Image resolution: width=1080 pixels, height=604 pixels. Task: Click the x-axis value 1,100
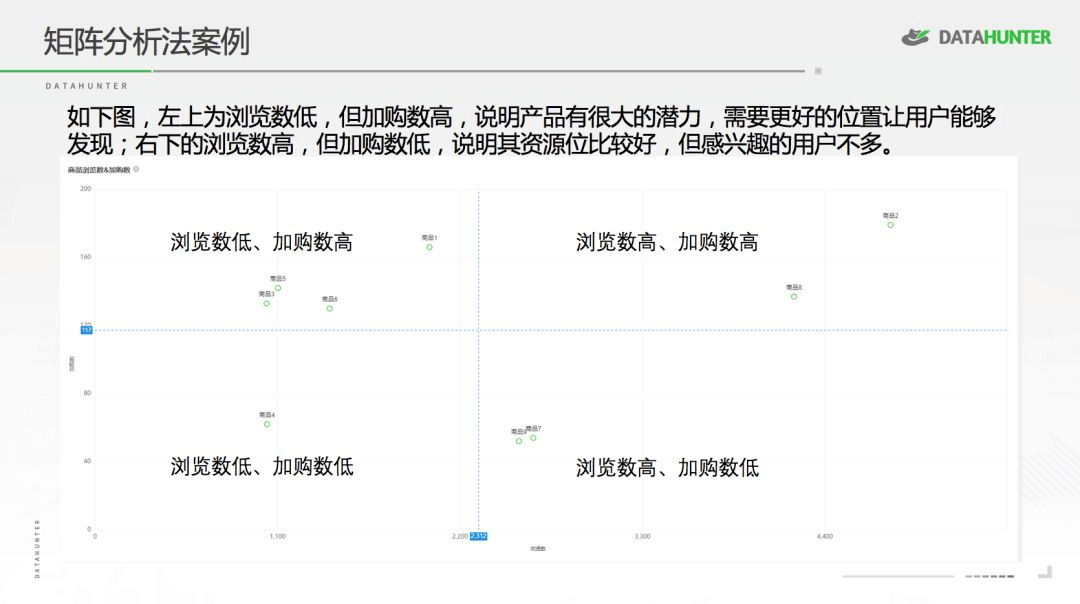[278, 536]
